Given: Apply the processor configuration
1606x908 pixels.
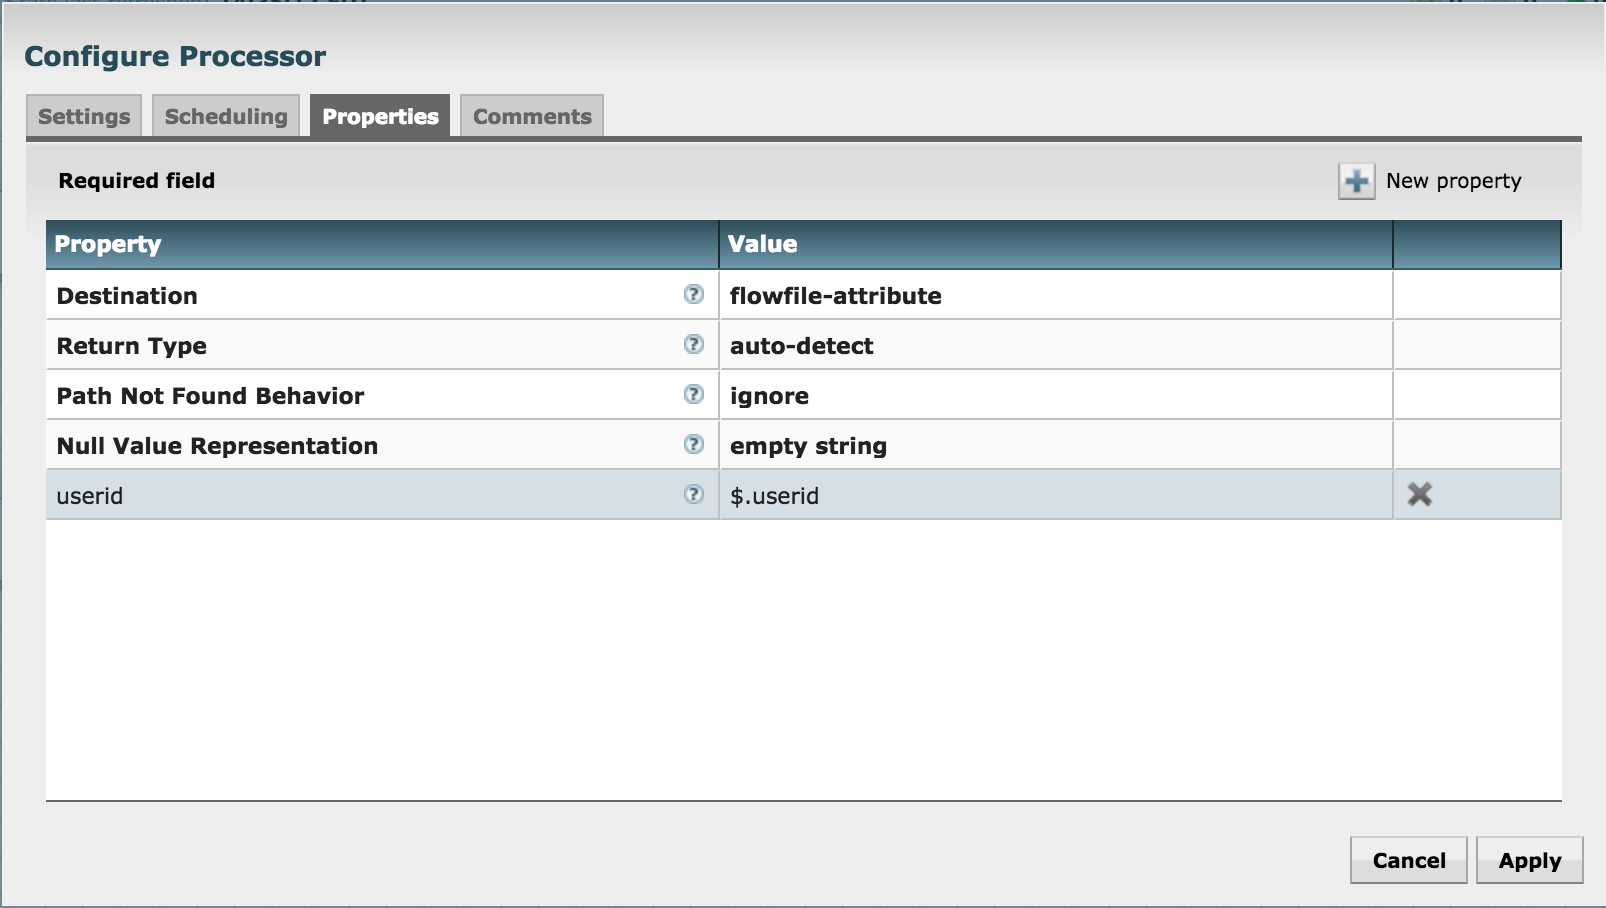Looking at the screenshot, I should [x=1528, y=859].
